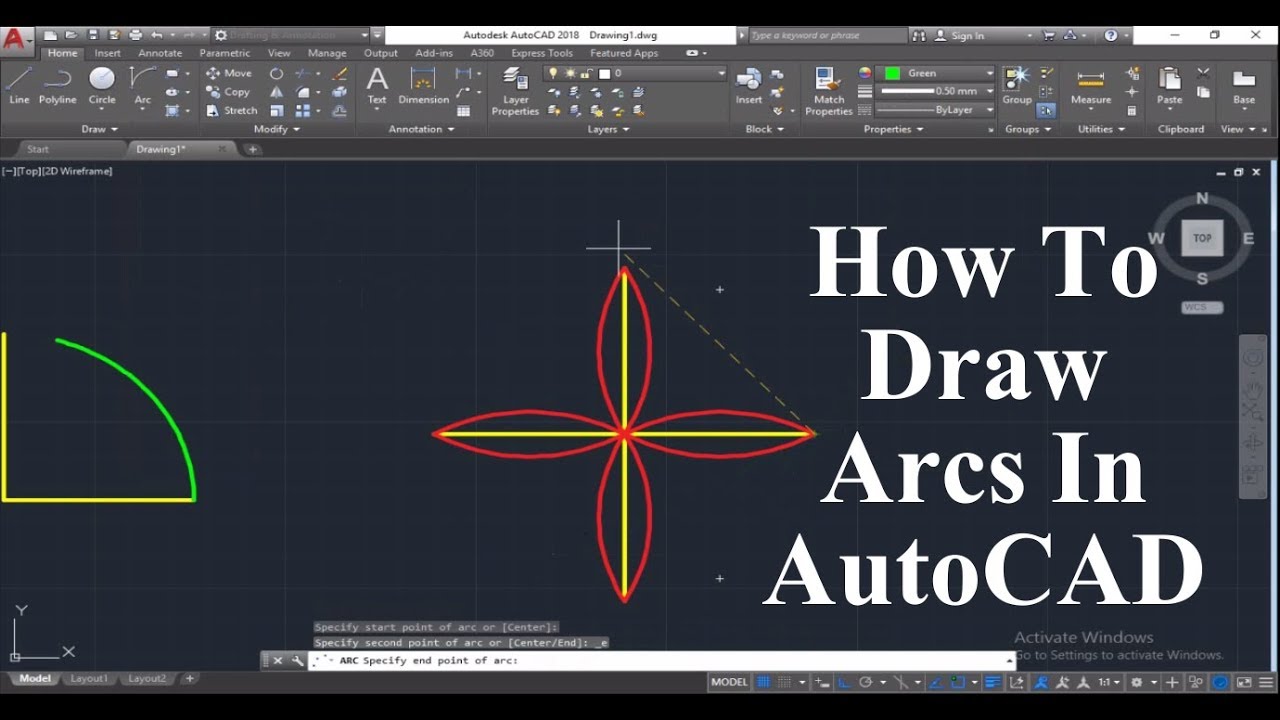Open the 1:1 annotation scale dropdown
The height and width of the screenshot is (720, 1280).
click(1109, 682)
